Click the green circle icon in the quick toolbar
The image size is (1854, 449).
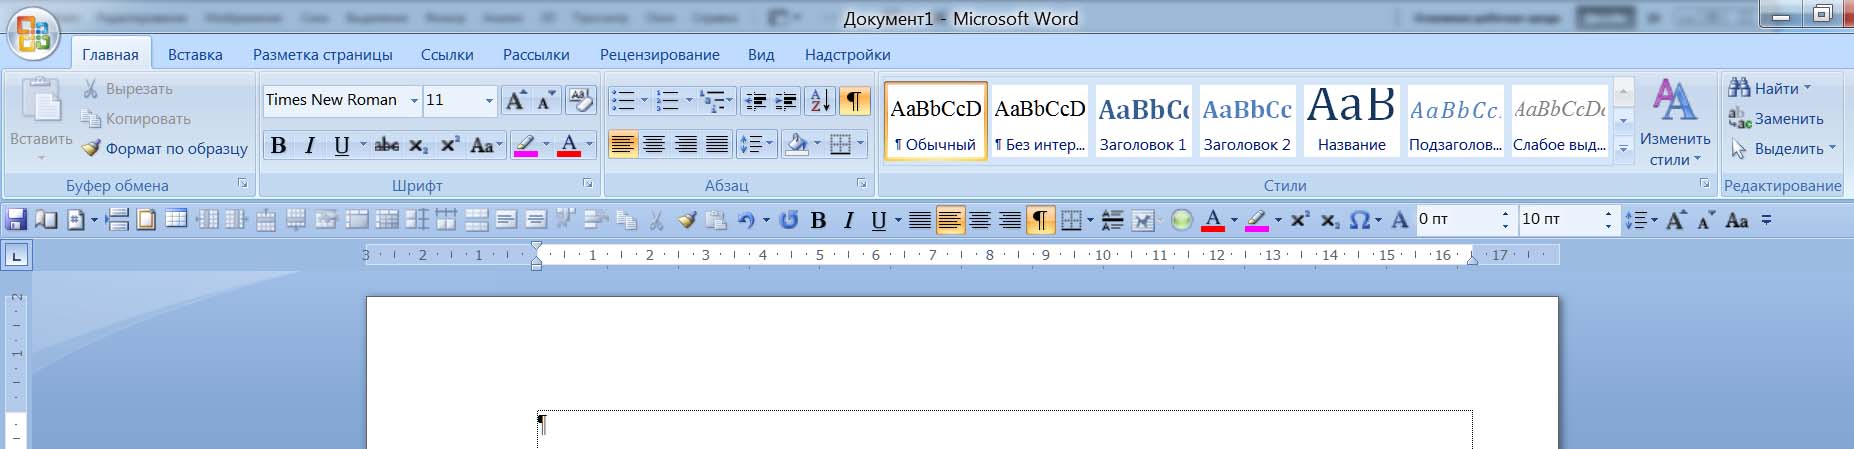[x=1182, y=221]
